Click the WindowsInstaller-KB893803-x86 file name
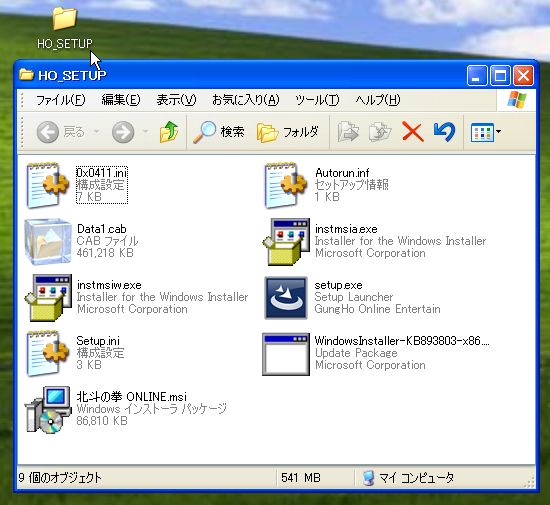Screen dimensions: 550x505 [x=402, y=341]
